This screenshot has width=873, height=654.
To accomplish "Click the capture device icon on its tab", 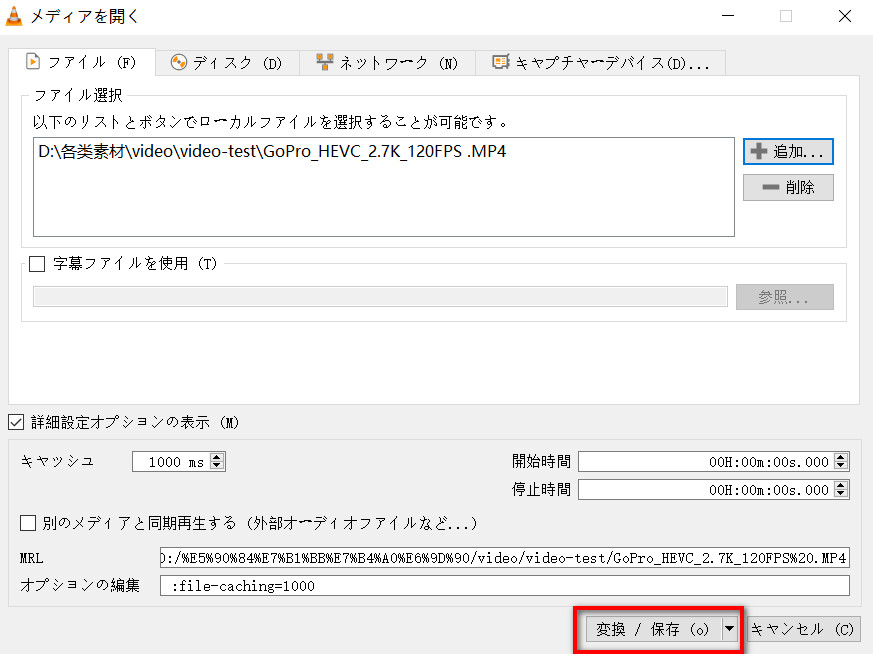I will [501, 61].
